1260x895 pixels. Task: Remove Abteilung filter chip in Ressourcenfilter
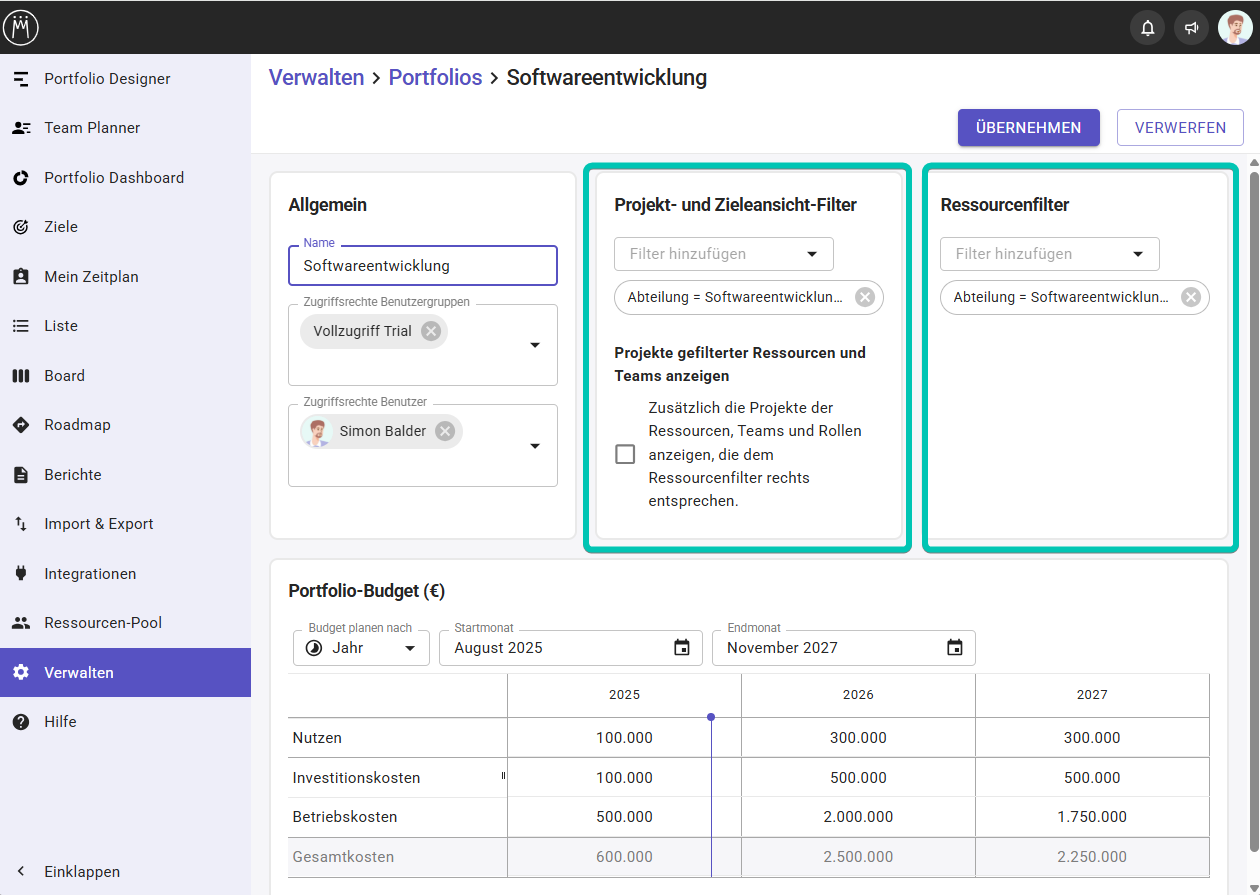tap(1190, 297)
